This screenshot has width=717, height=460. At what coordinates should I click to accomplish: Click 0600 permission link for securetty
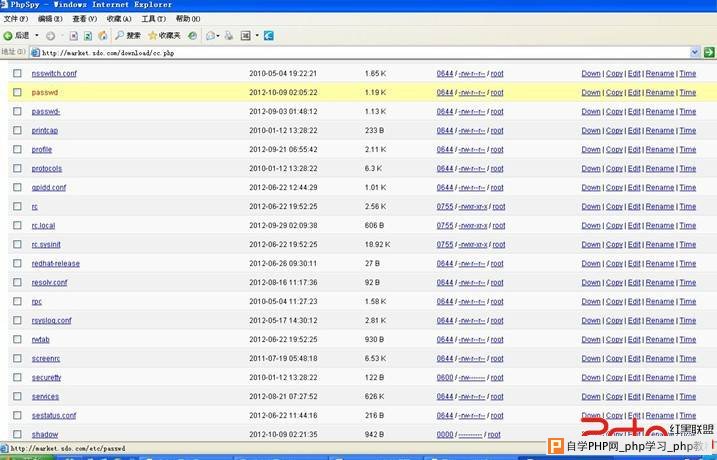445,378
